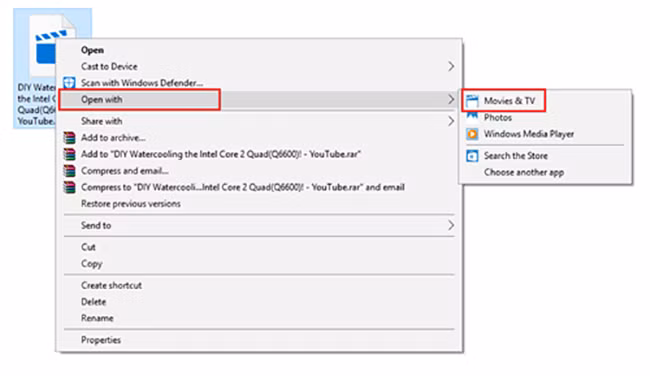The width and height of the screenshot is (650, 376).
Task: Select Choose another app
Action: coord(524,172)
